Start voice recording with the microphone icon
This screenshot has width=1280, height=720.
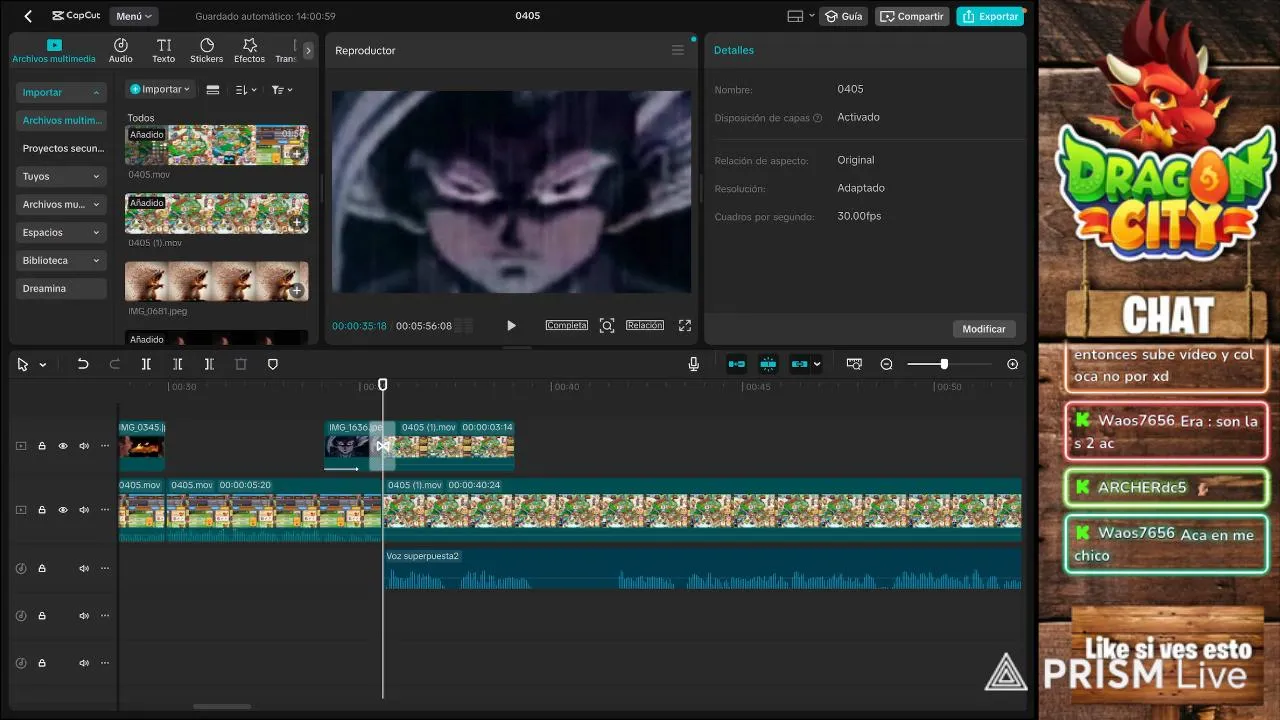click(x=694, y=365)
